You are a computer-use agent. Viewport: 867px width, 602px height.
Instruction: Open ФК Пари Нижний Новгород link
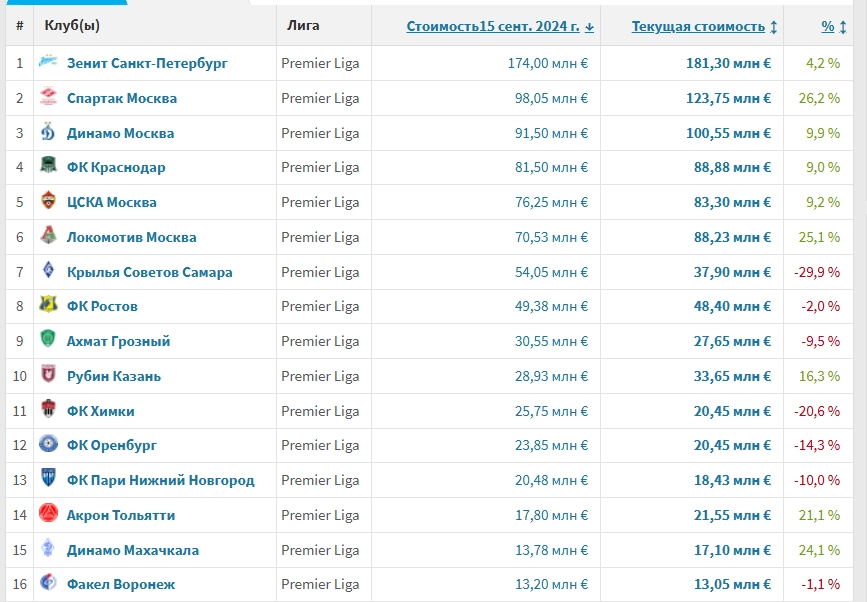[161, 480]
